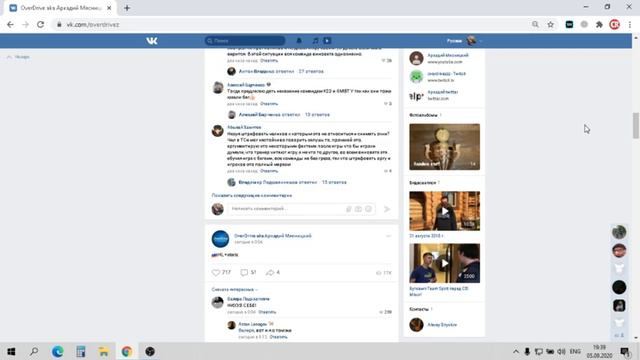
Task: Close the OverDrive VK tab
Action: [109, 8]
